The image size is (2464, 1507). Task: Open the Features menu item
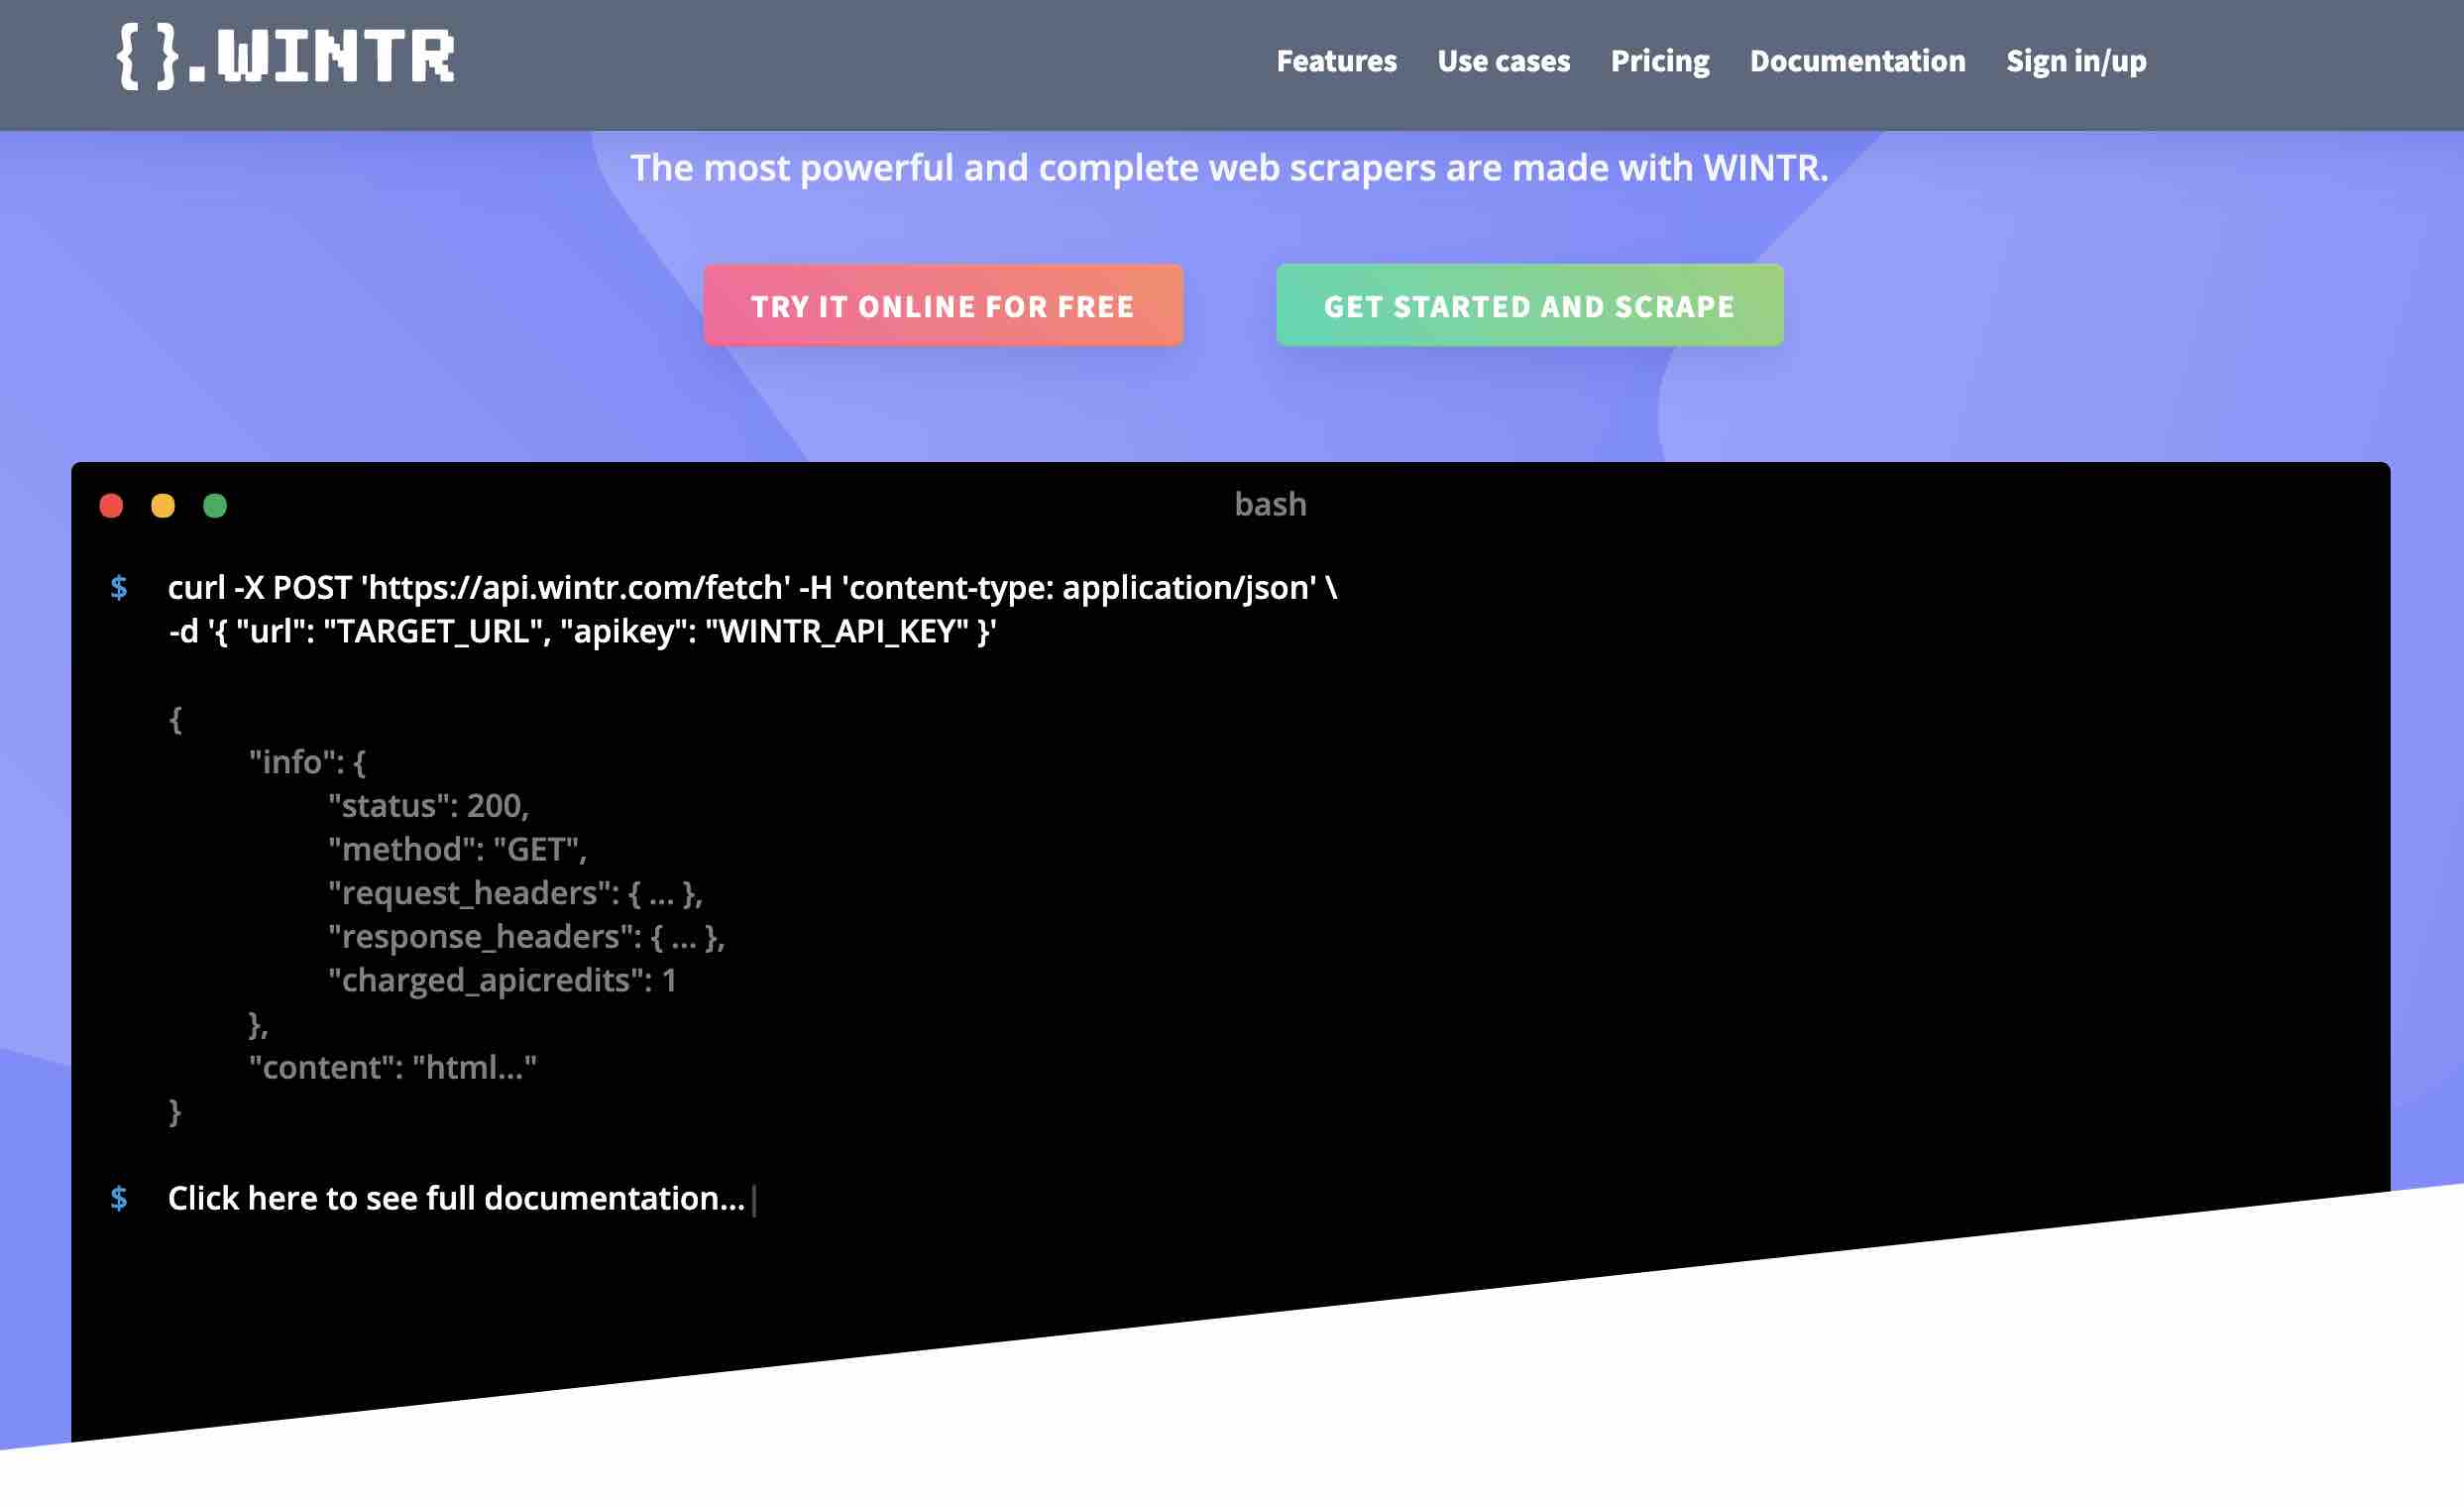[x=1336, y=61]
